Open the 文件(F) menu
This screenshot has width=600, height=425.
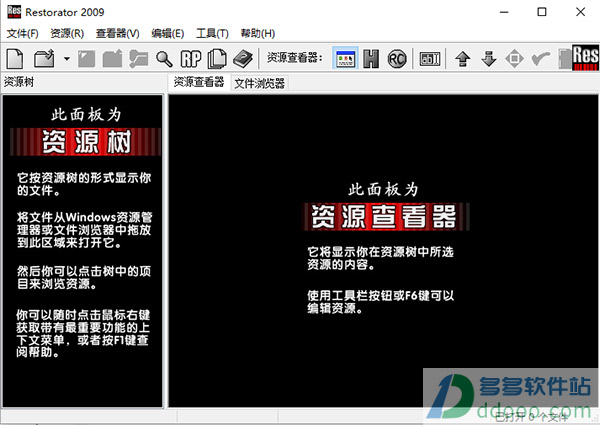23,33
